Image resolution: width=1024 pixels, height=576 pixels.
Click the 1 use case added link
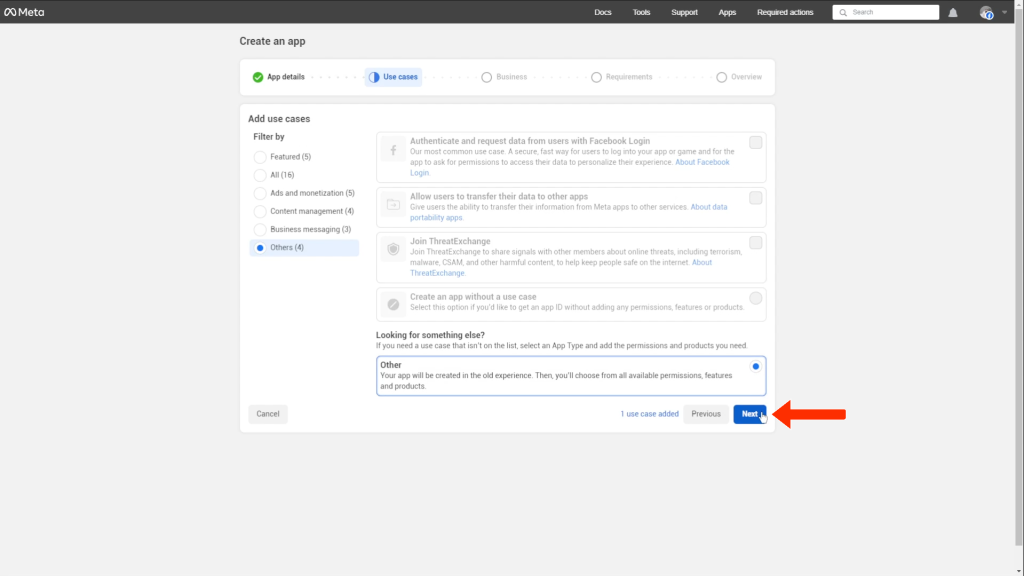pyautogui.click(x=649, y=414)
